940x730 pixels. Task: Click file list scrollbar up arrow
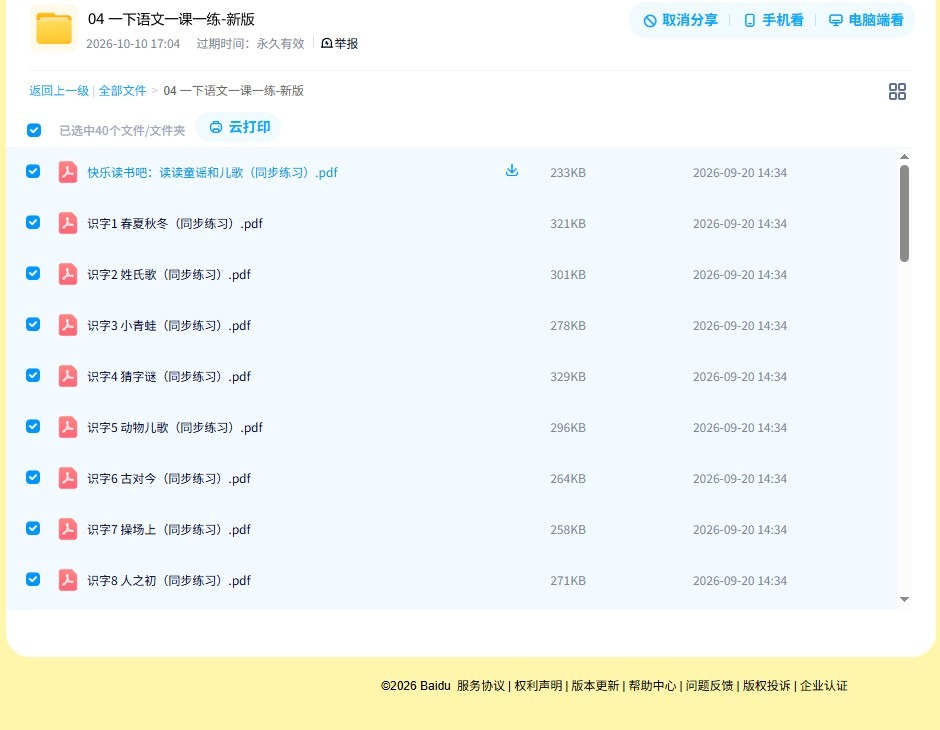(x=905, y=157)
